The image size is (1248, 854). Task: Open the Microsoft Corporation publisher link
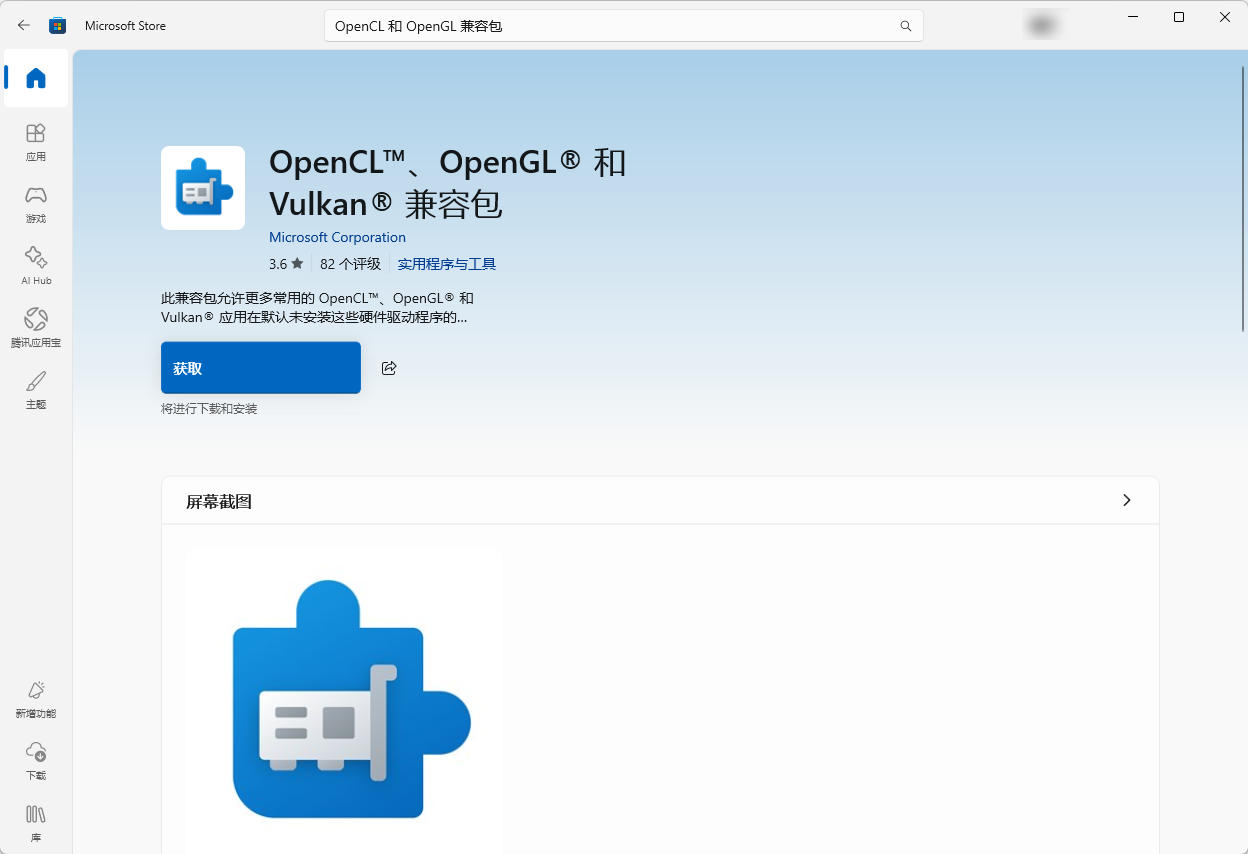[337, 237]
